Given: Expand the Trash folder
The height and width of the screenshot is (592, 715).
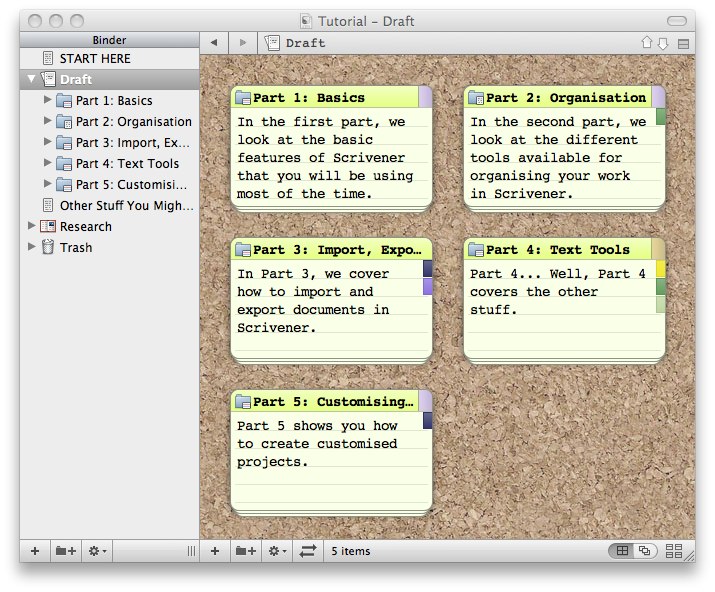Looking at the screenshot, I should pyautogui.click(x=31, y=246).
